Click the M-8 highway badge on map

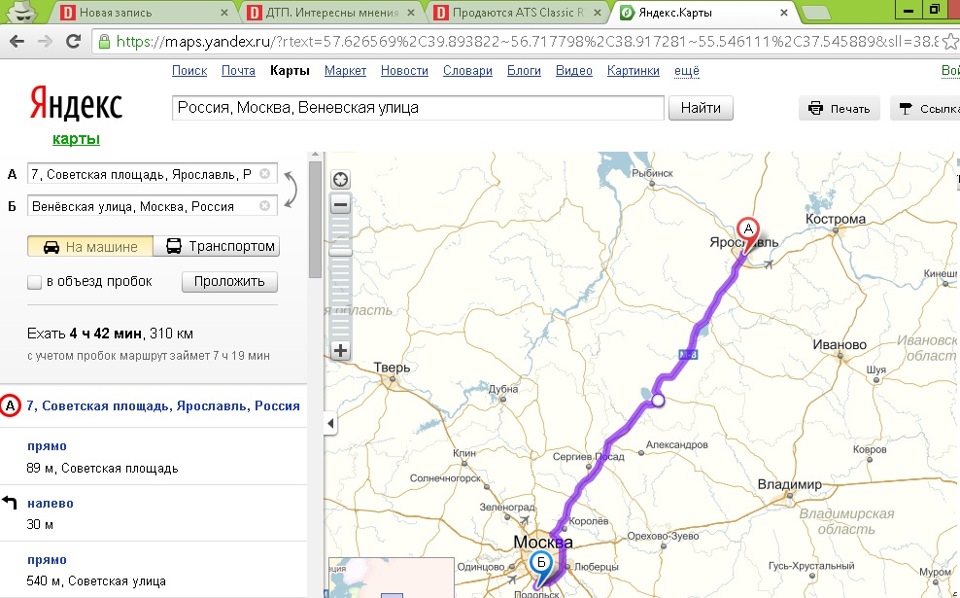[688, 354]
